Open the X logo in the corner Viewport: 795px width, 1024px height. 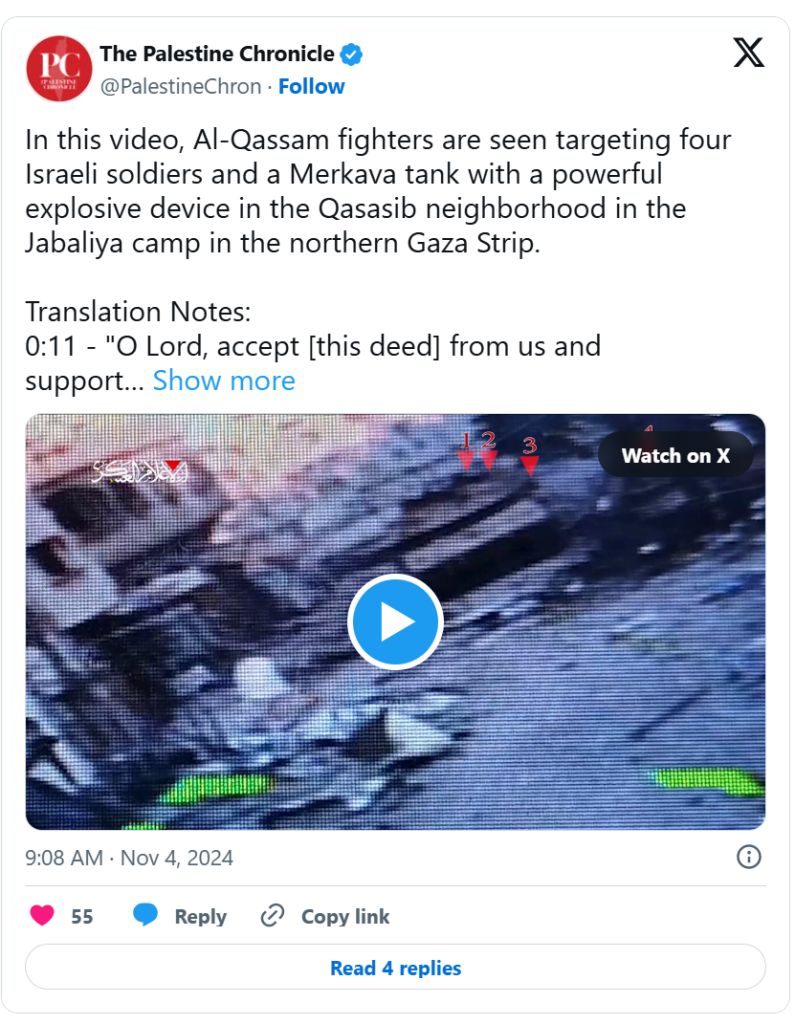coord(748,53)
